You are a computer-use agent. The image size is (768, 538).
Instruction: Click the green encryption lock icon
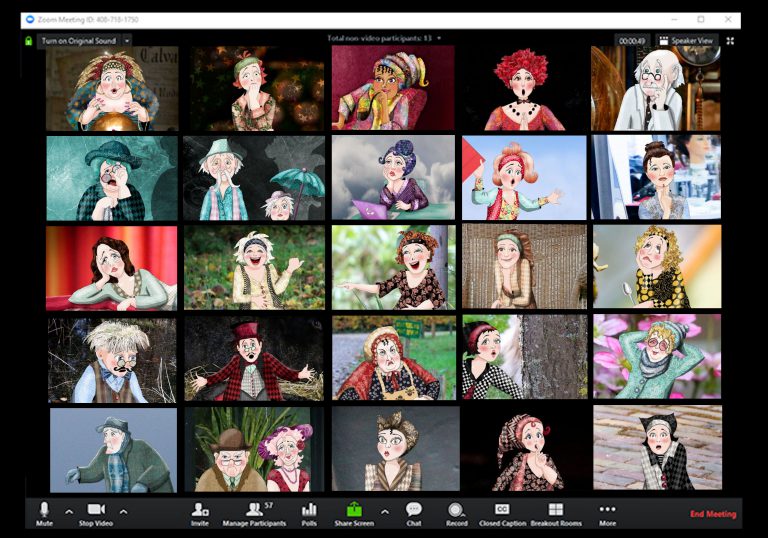click(x=28, y=41)
